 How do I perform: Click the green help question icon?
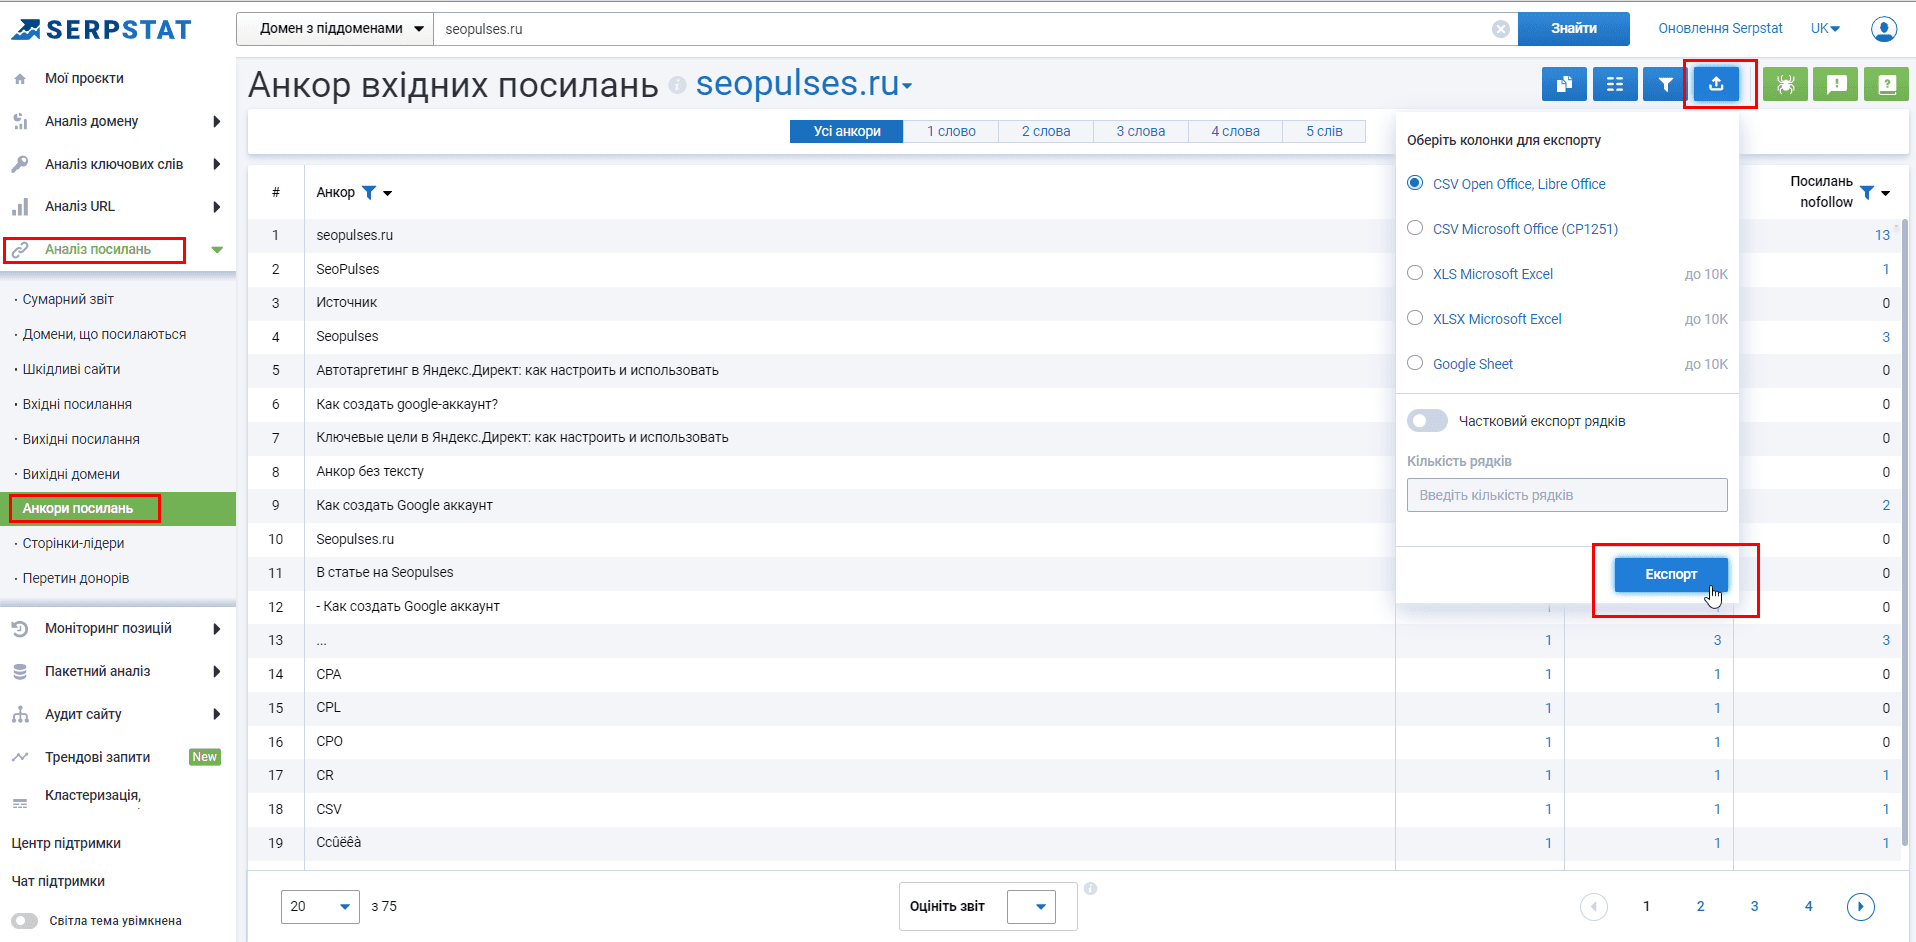1887,84
